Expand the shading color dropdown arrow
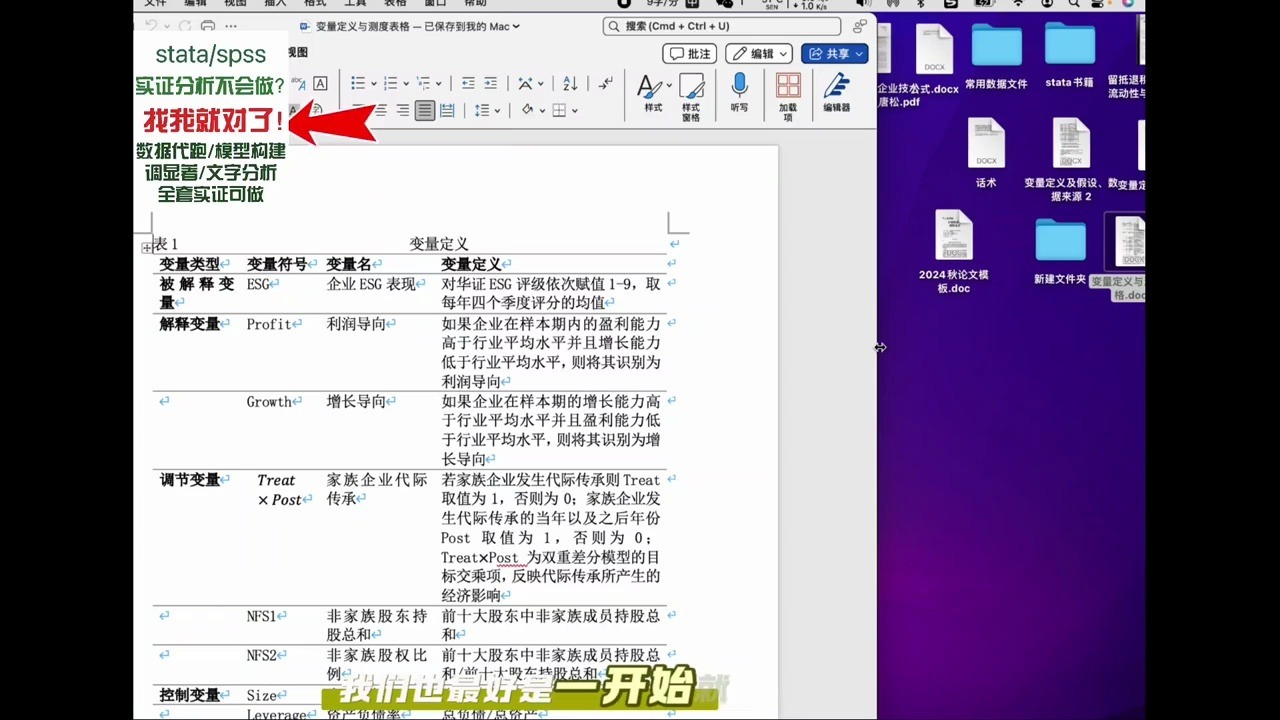Image resolution: width=1280 pixels, height=720 pixels. pos(542,111)
